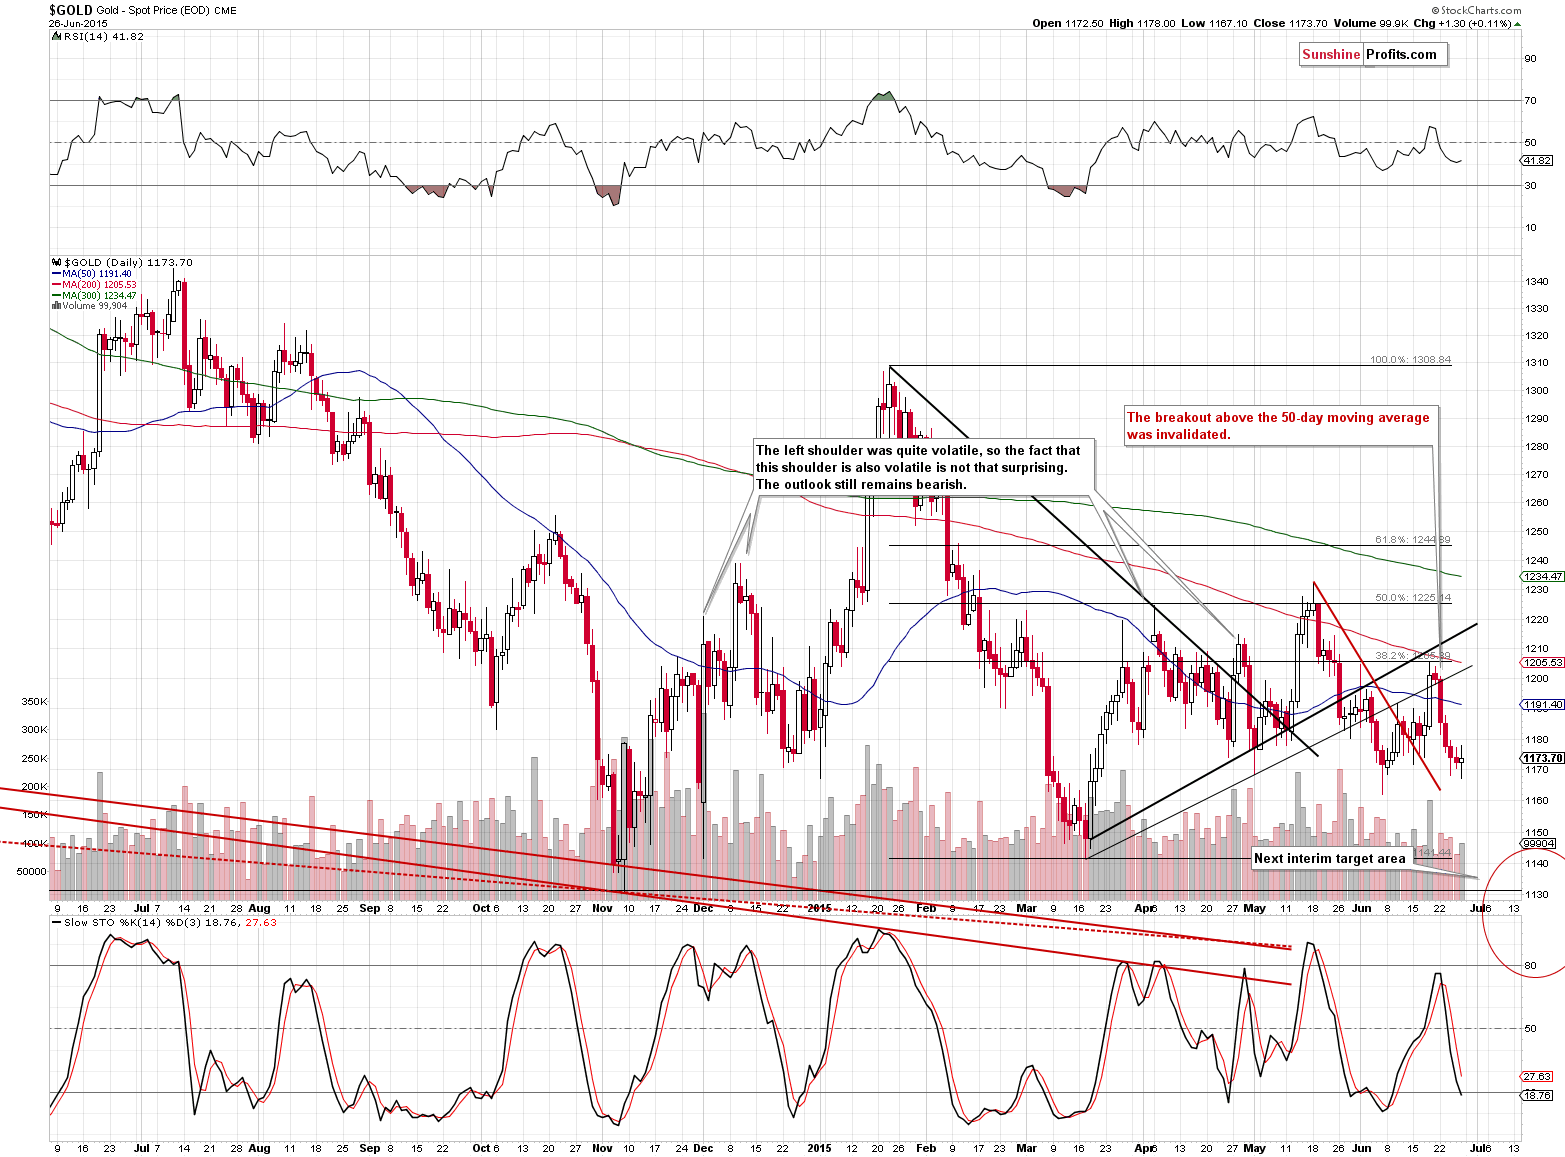
Task: Click the '61.8%: 1244.89' Fibonacci label
Action: click(x=1412, y=540)
